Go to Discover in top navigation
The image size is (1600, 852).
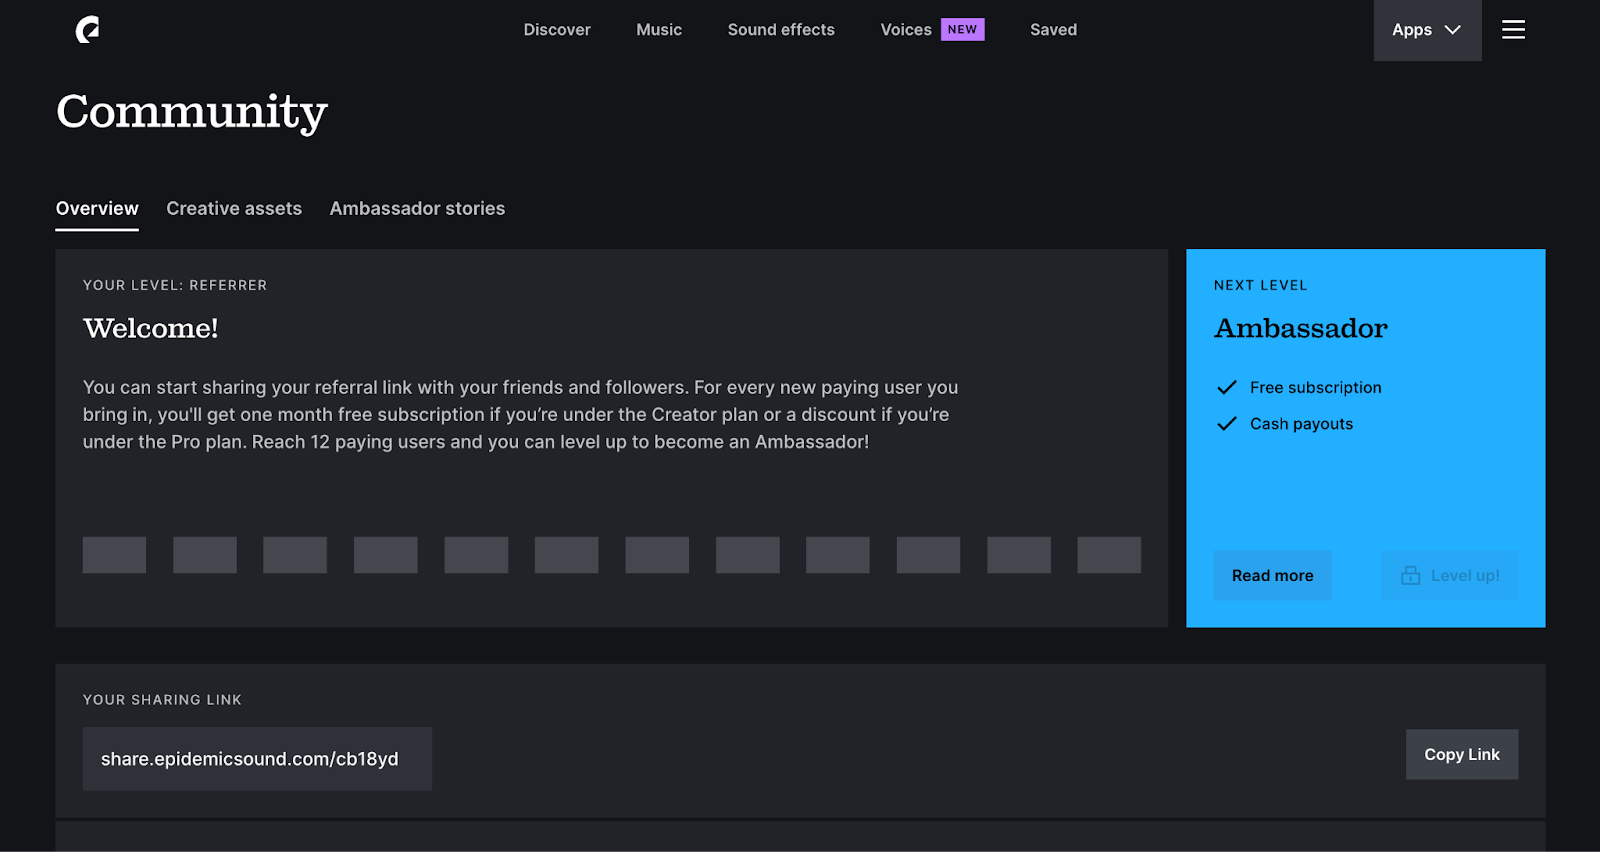click(x=557, y=30)
